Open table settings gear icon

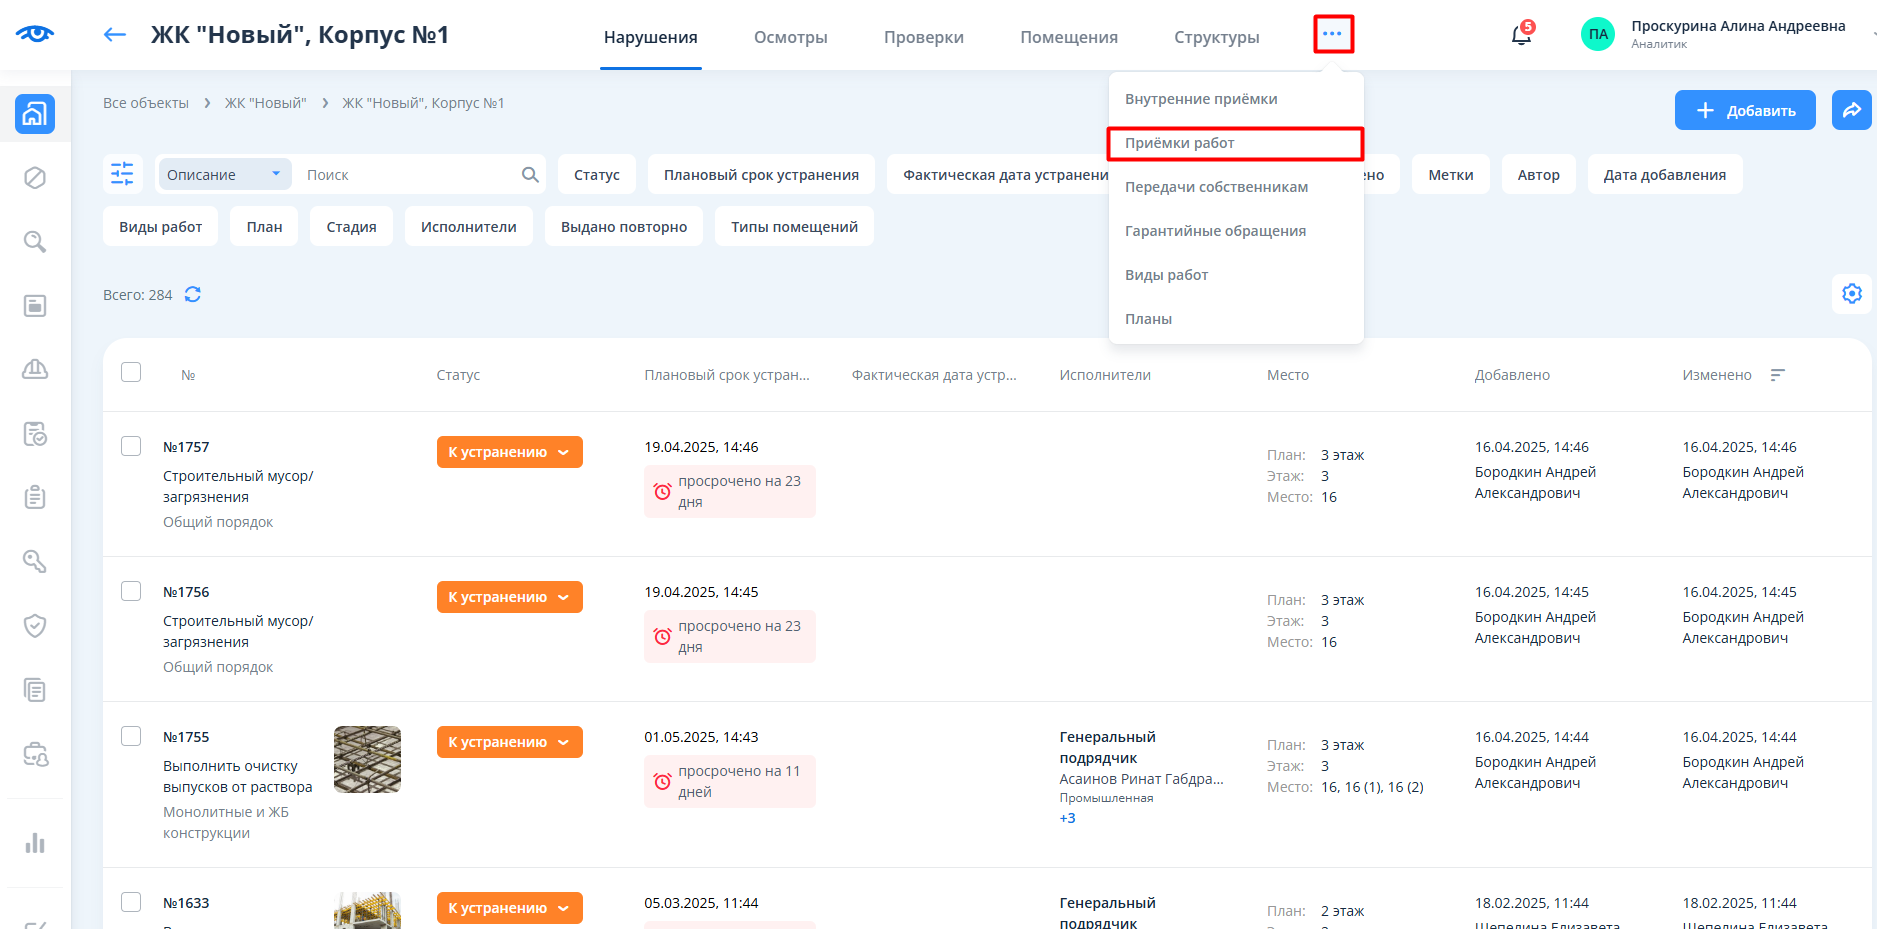click(x=1851, y=294)
